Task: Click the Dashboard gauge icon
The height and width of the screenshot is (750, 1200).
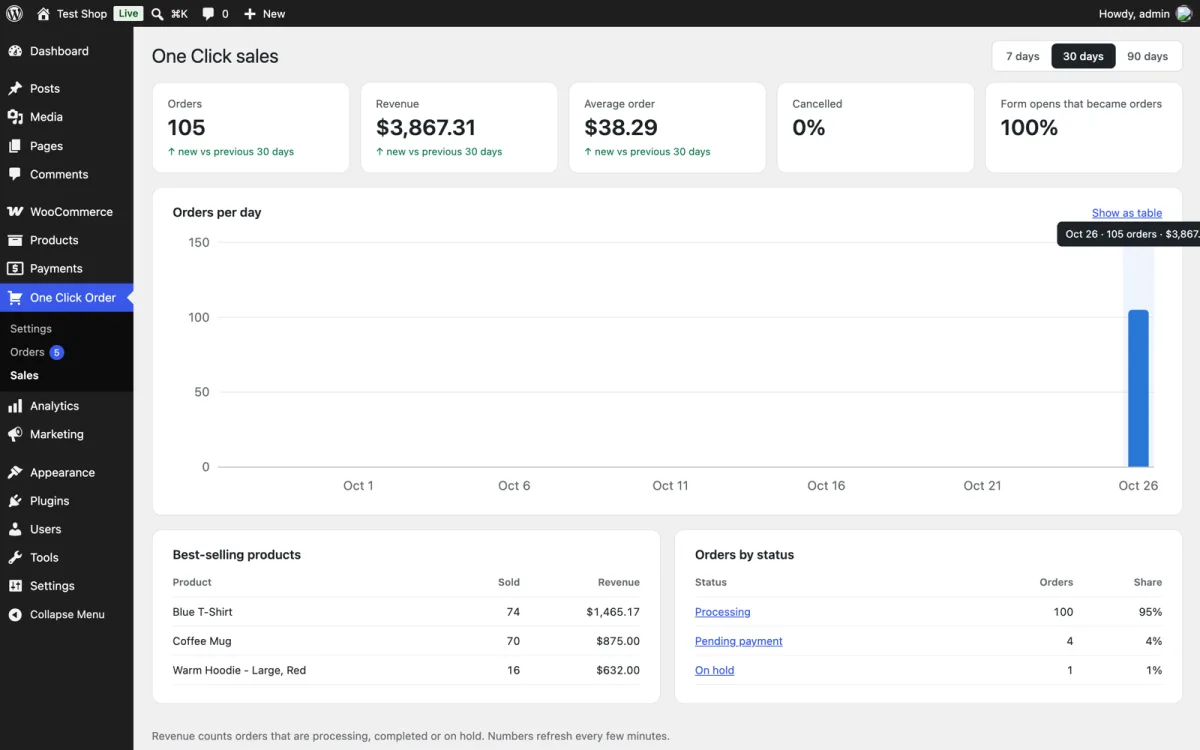Action: click(x=15, y=51)
